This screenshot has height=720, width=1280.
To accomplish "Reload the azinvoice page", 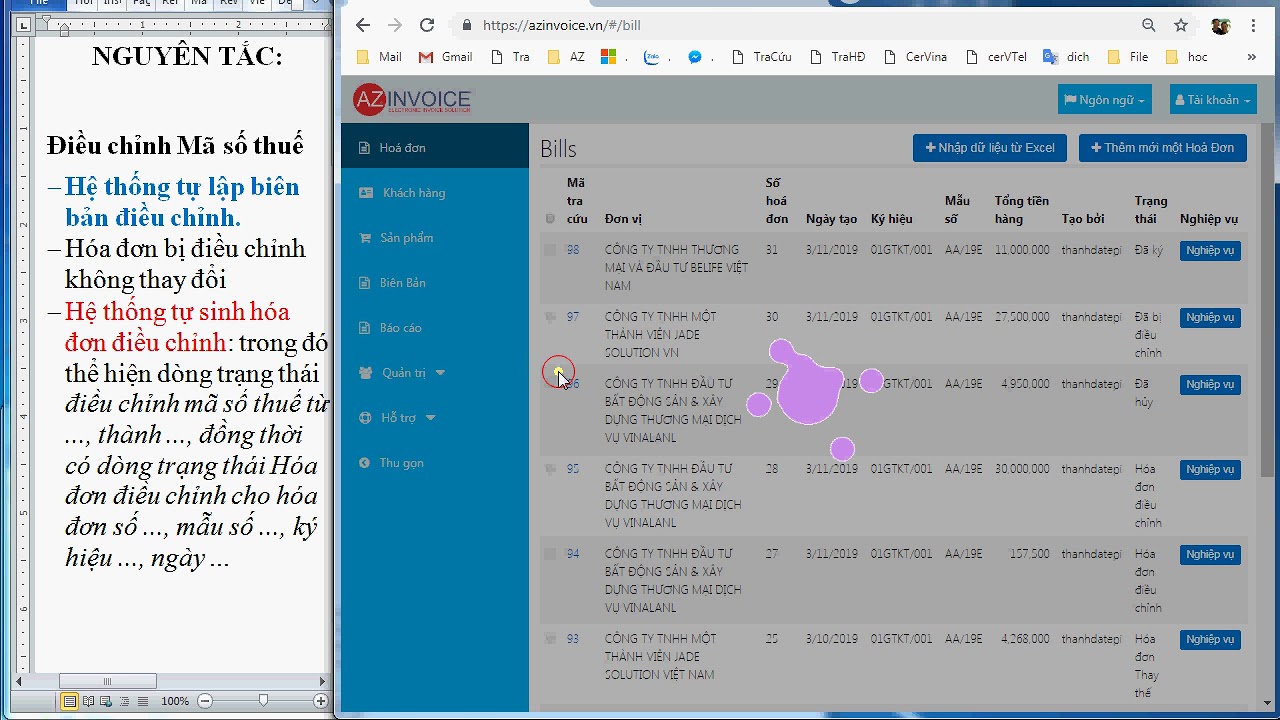I will pyautogui.click(x=427, y=25).
